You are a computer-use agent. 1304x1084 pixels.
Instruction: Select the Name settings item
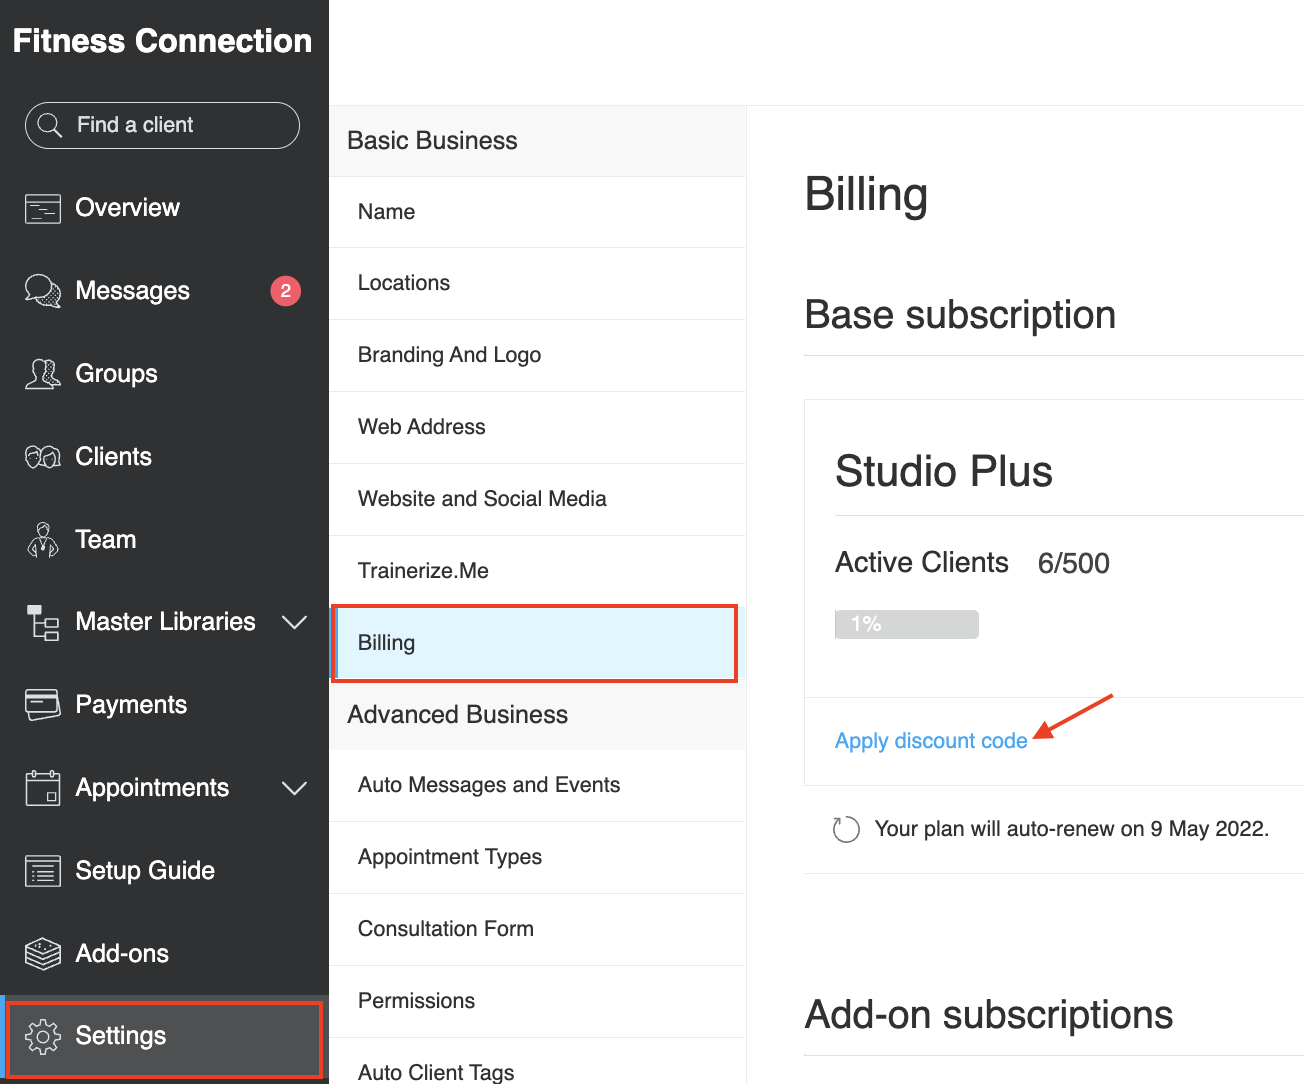click(x=538, y=212)
